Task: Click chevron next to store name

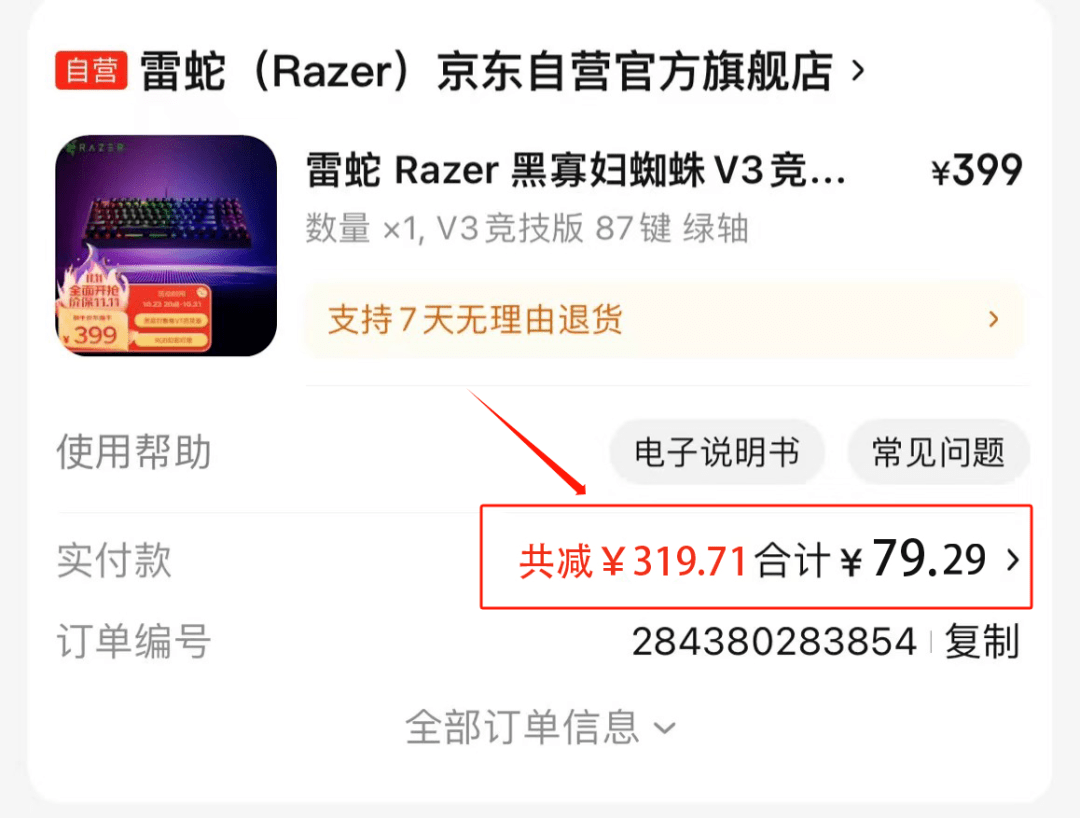Action: 858,70
